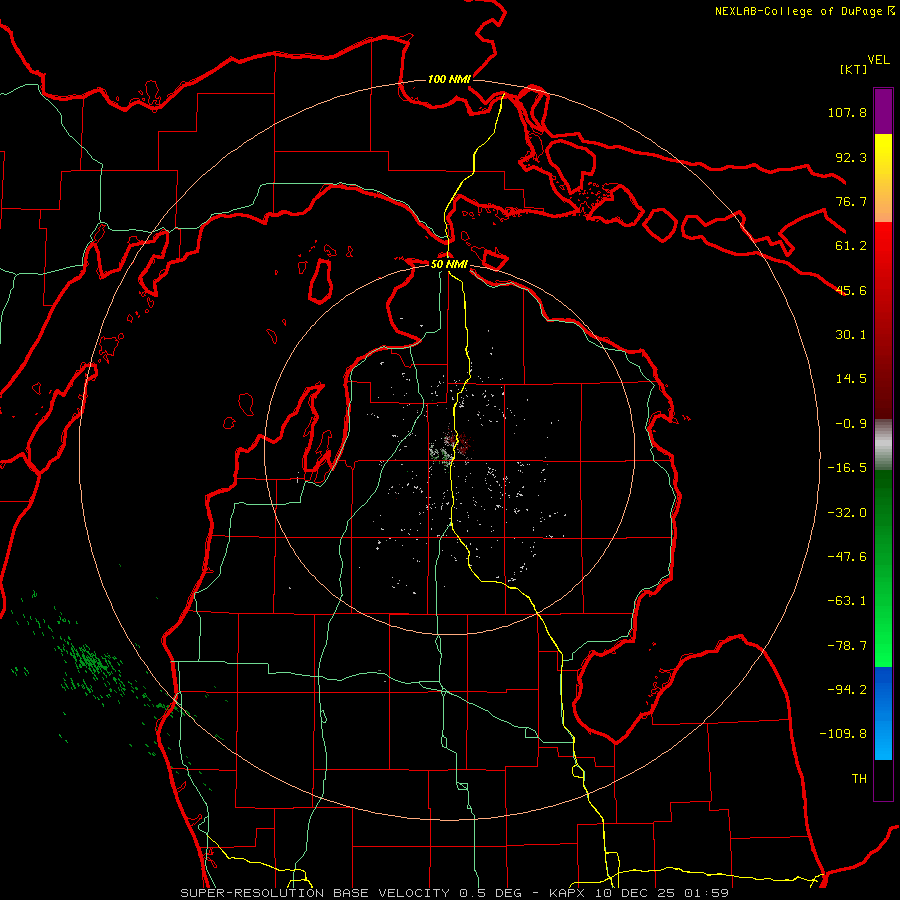Click the 14.5 velocity scale value
900x900 pixels.
point(851,379)
